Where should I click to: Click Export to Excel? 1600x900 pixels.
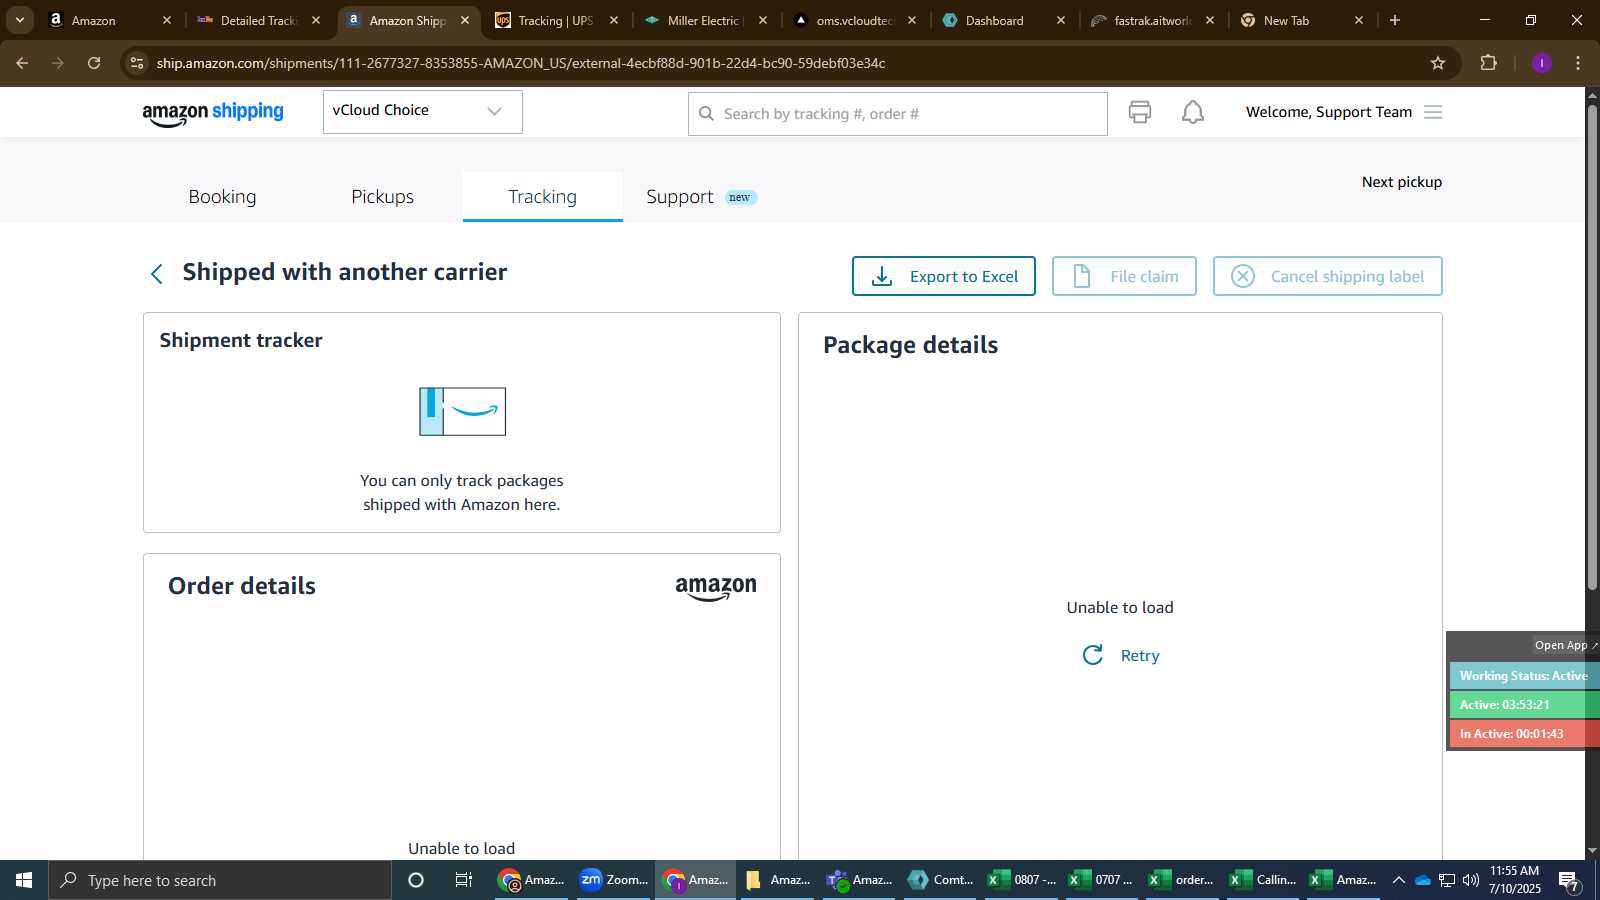click(943, 276)
